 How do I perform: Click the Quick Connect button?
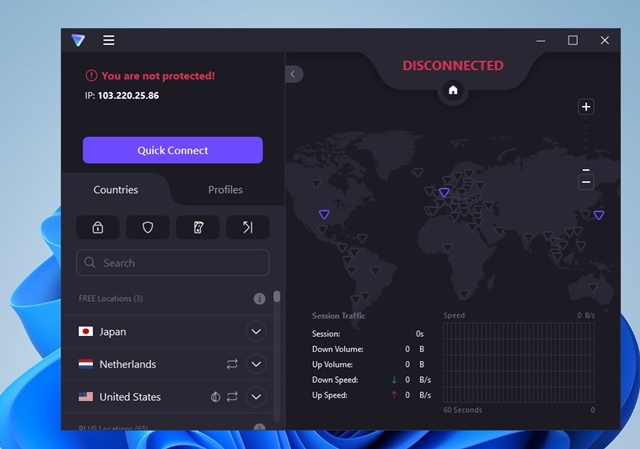(173, 150)
